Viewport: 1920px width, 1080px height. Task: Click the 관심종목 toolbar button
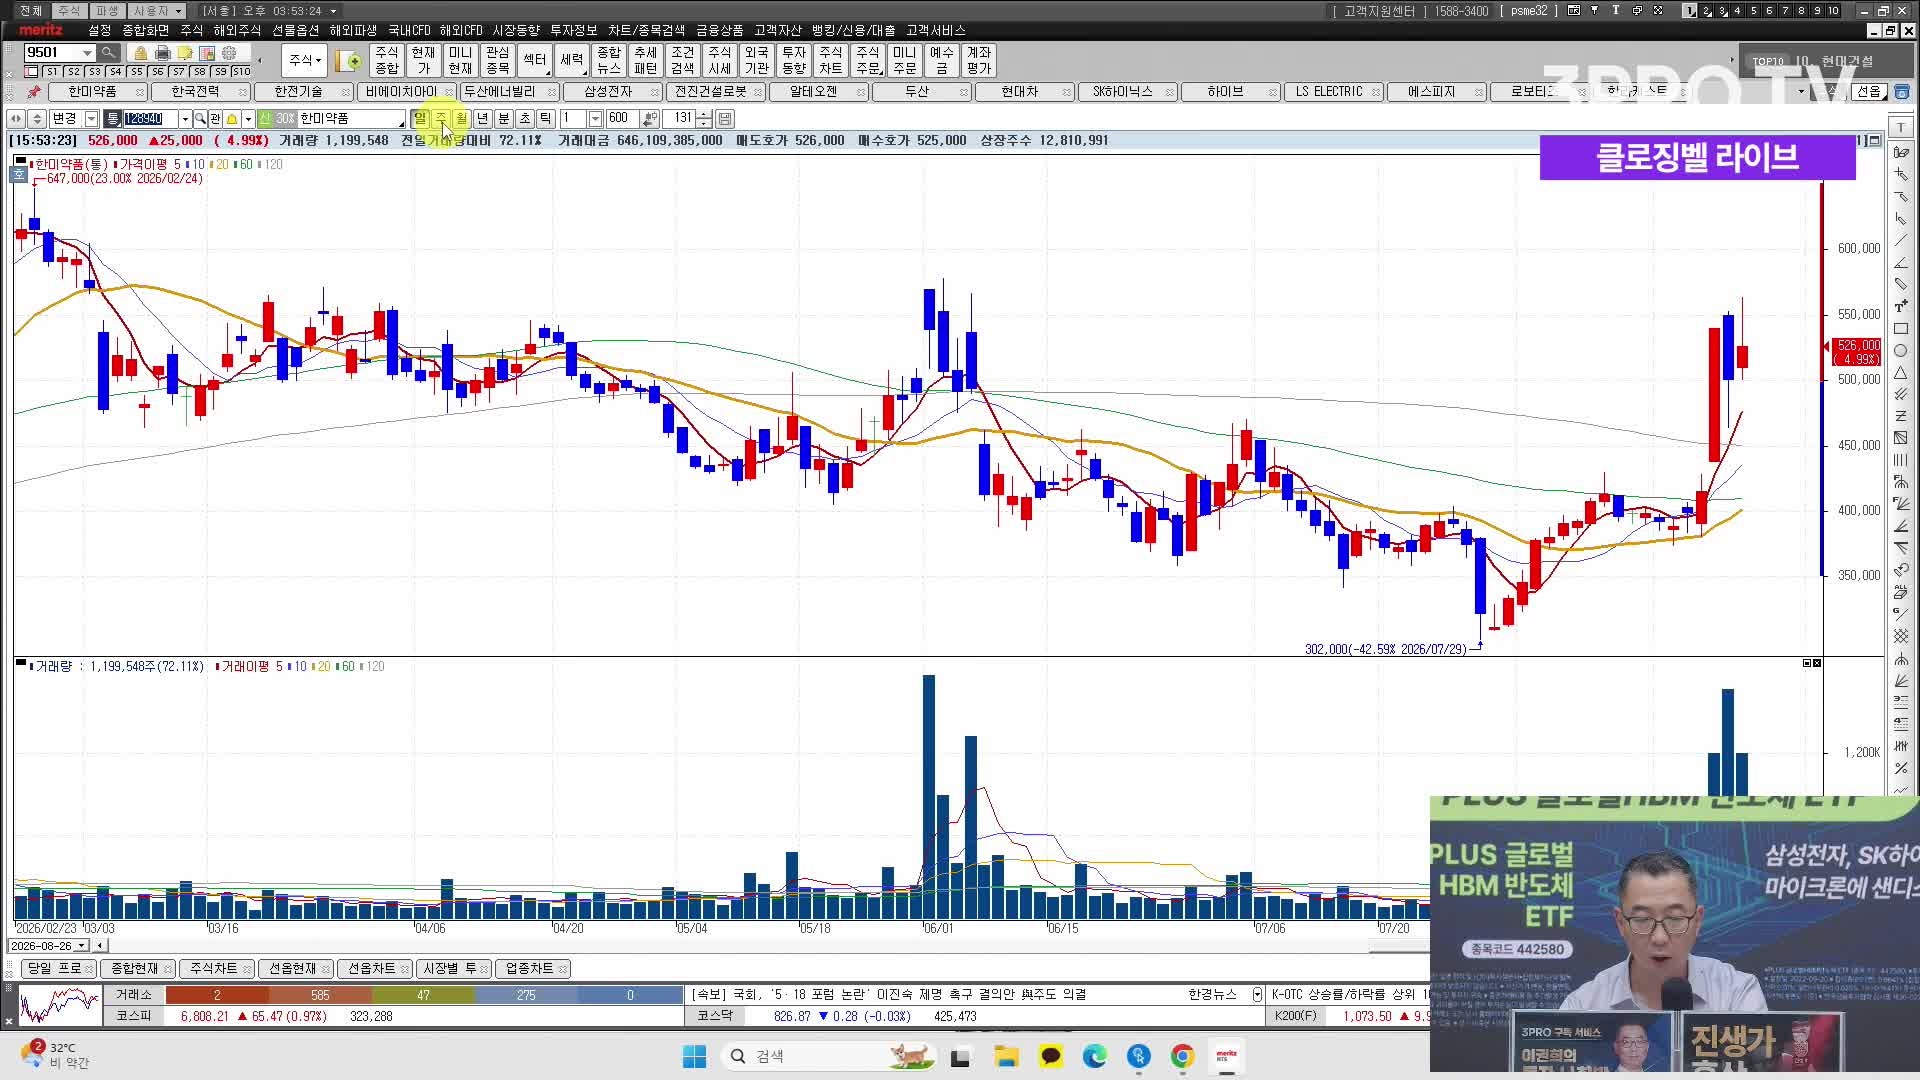click(497, 61)
